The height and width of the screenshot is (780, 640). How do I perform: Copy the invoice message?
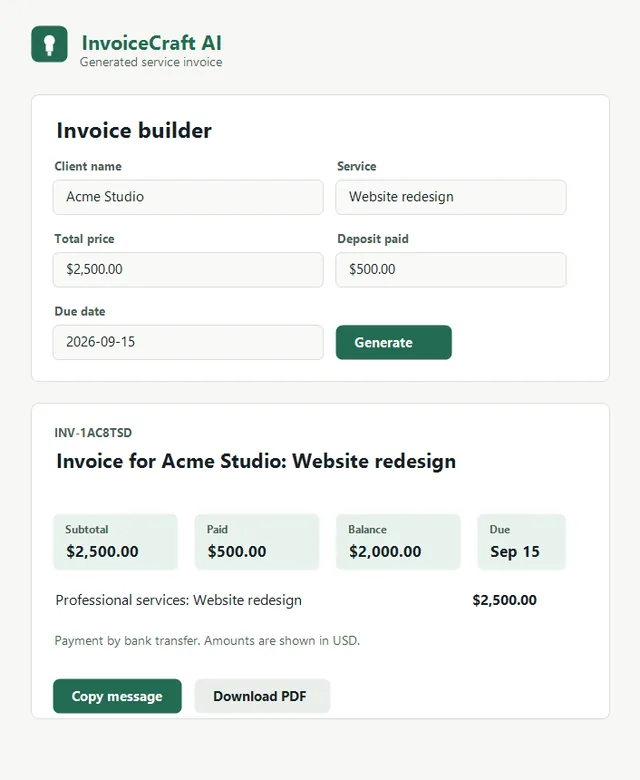[117, 696]
